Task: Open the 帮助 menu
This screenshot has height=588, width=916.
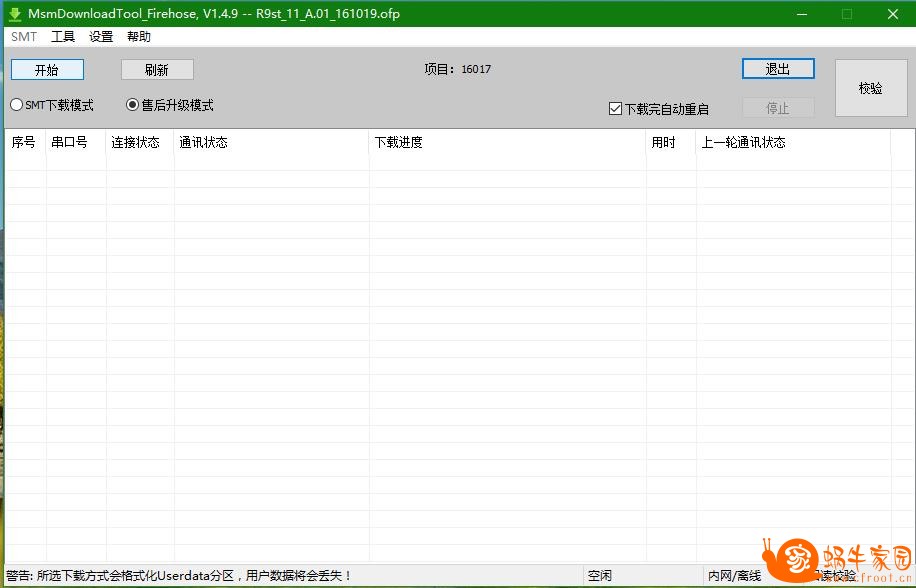Action: 139,37
